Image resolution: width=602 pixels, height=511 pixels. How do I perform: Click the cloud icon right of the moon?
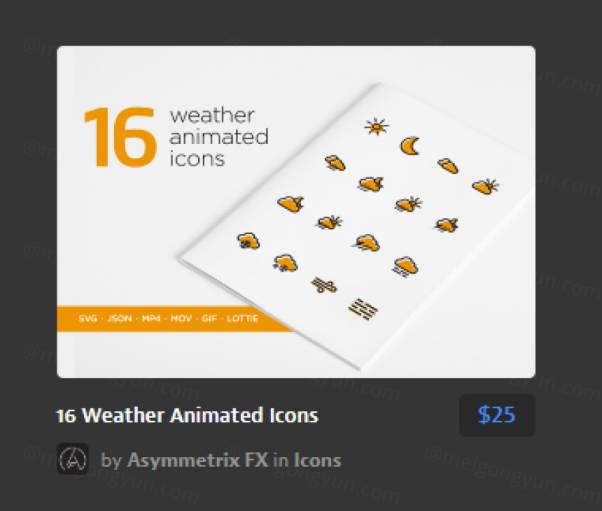(x=448, y=165)
